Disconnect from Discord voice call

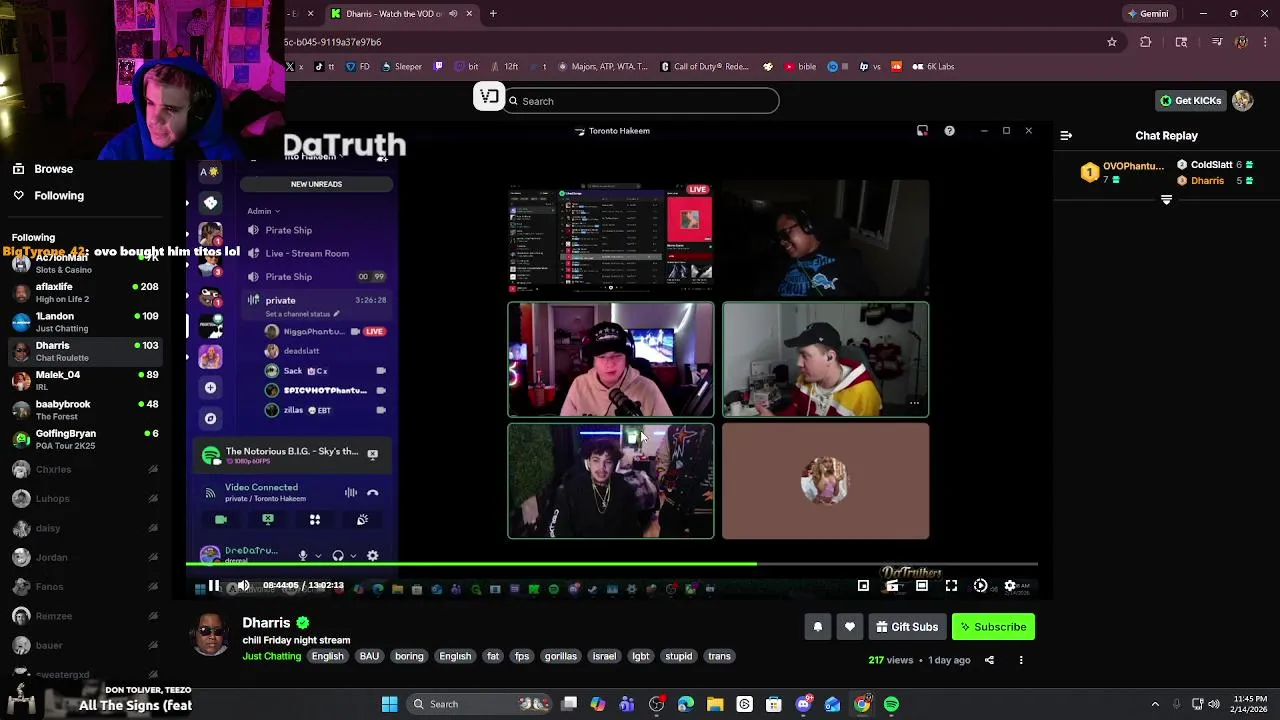click(373, 493)
